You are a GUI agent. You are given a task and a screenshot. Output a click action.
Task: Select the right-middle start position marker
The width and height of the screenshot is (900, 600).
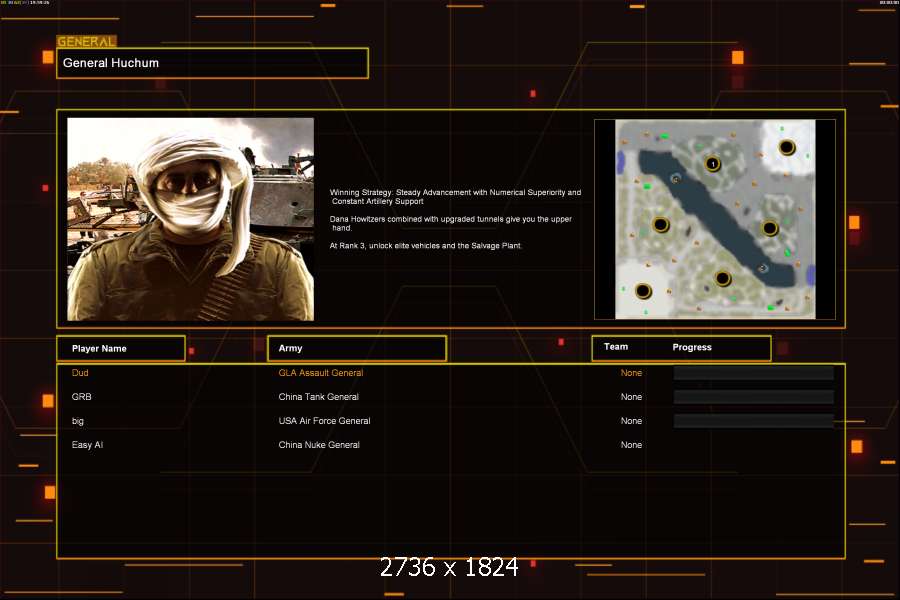coord(769,228)
